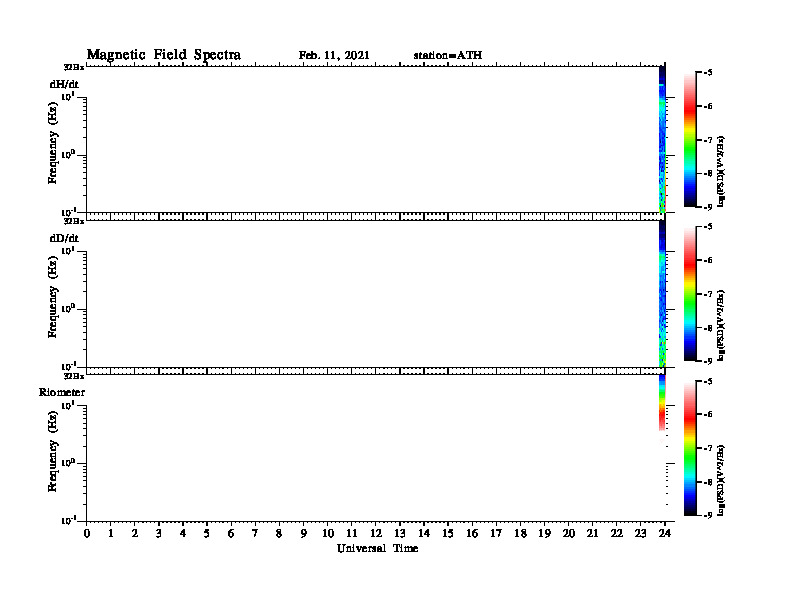
Task: Click the dH/dt panel colorbar
Action: (x=690, y=140)
